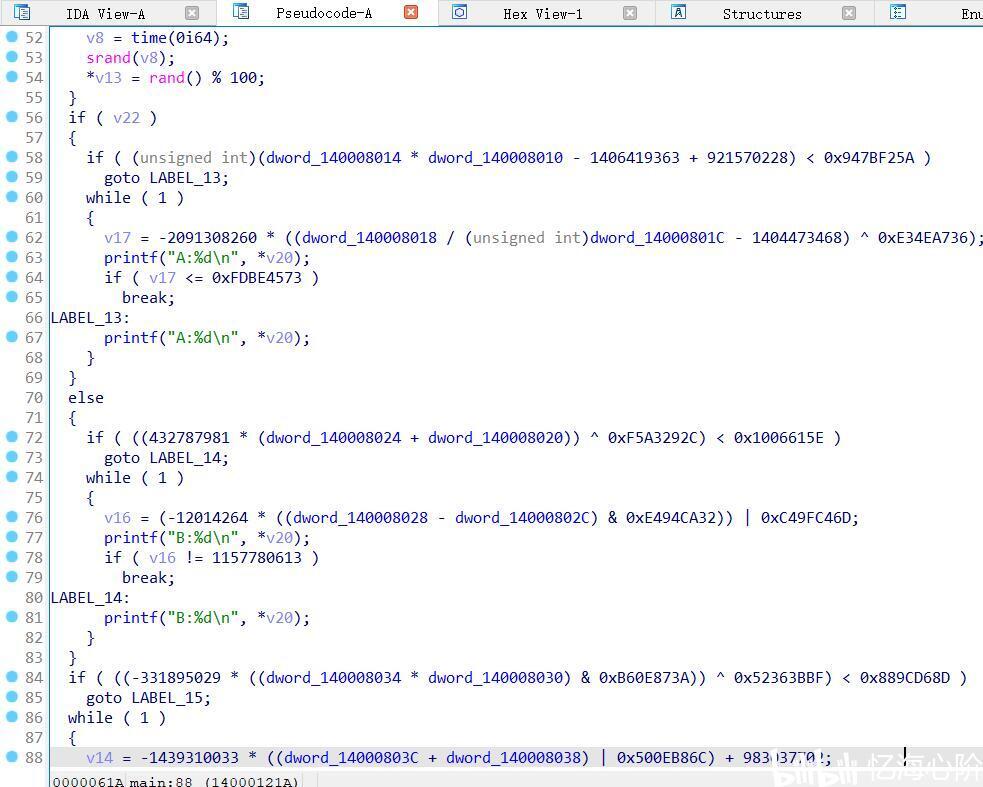The image size is (983, 787).
Task: Toggle breakpoint dot on line 58
Action: [x=11, y=157]
